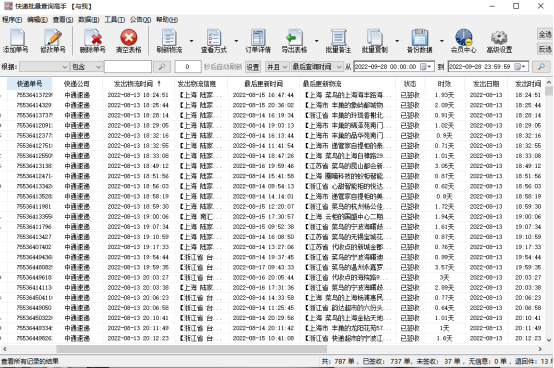Focus the auto-refresh seconds field showing 0
This screenshot has width=554, height=368.
coord(188,66)
